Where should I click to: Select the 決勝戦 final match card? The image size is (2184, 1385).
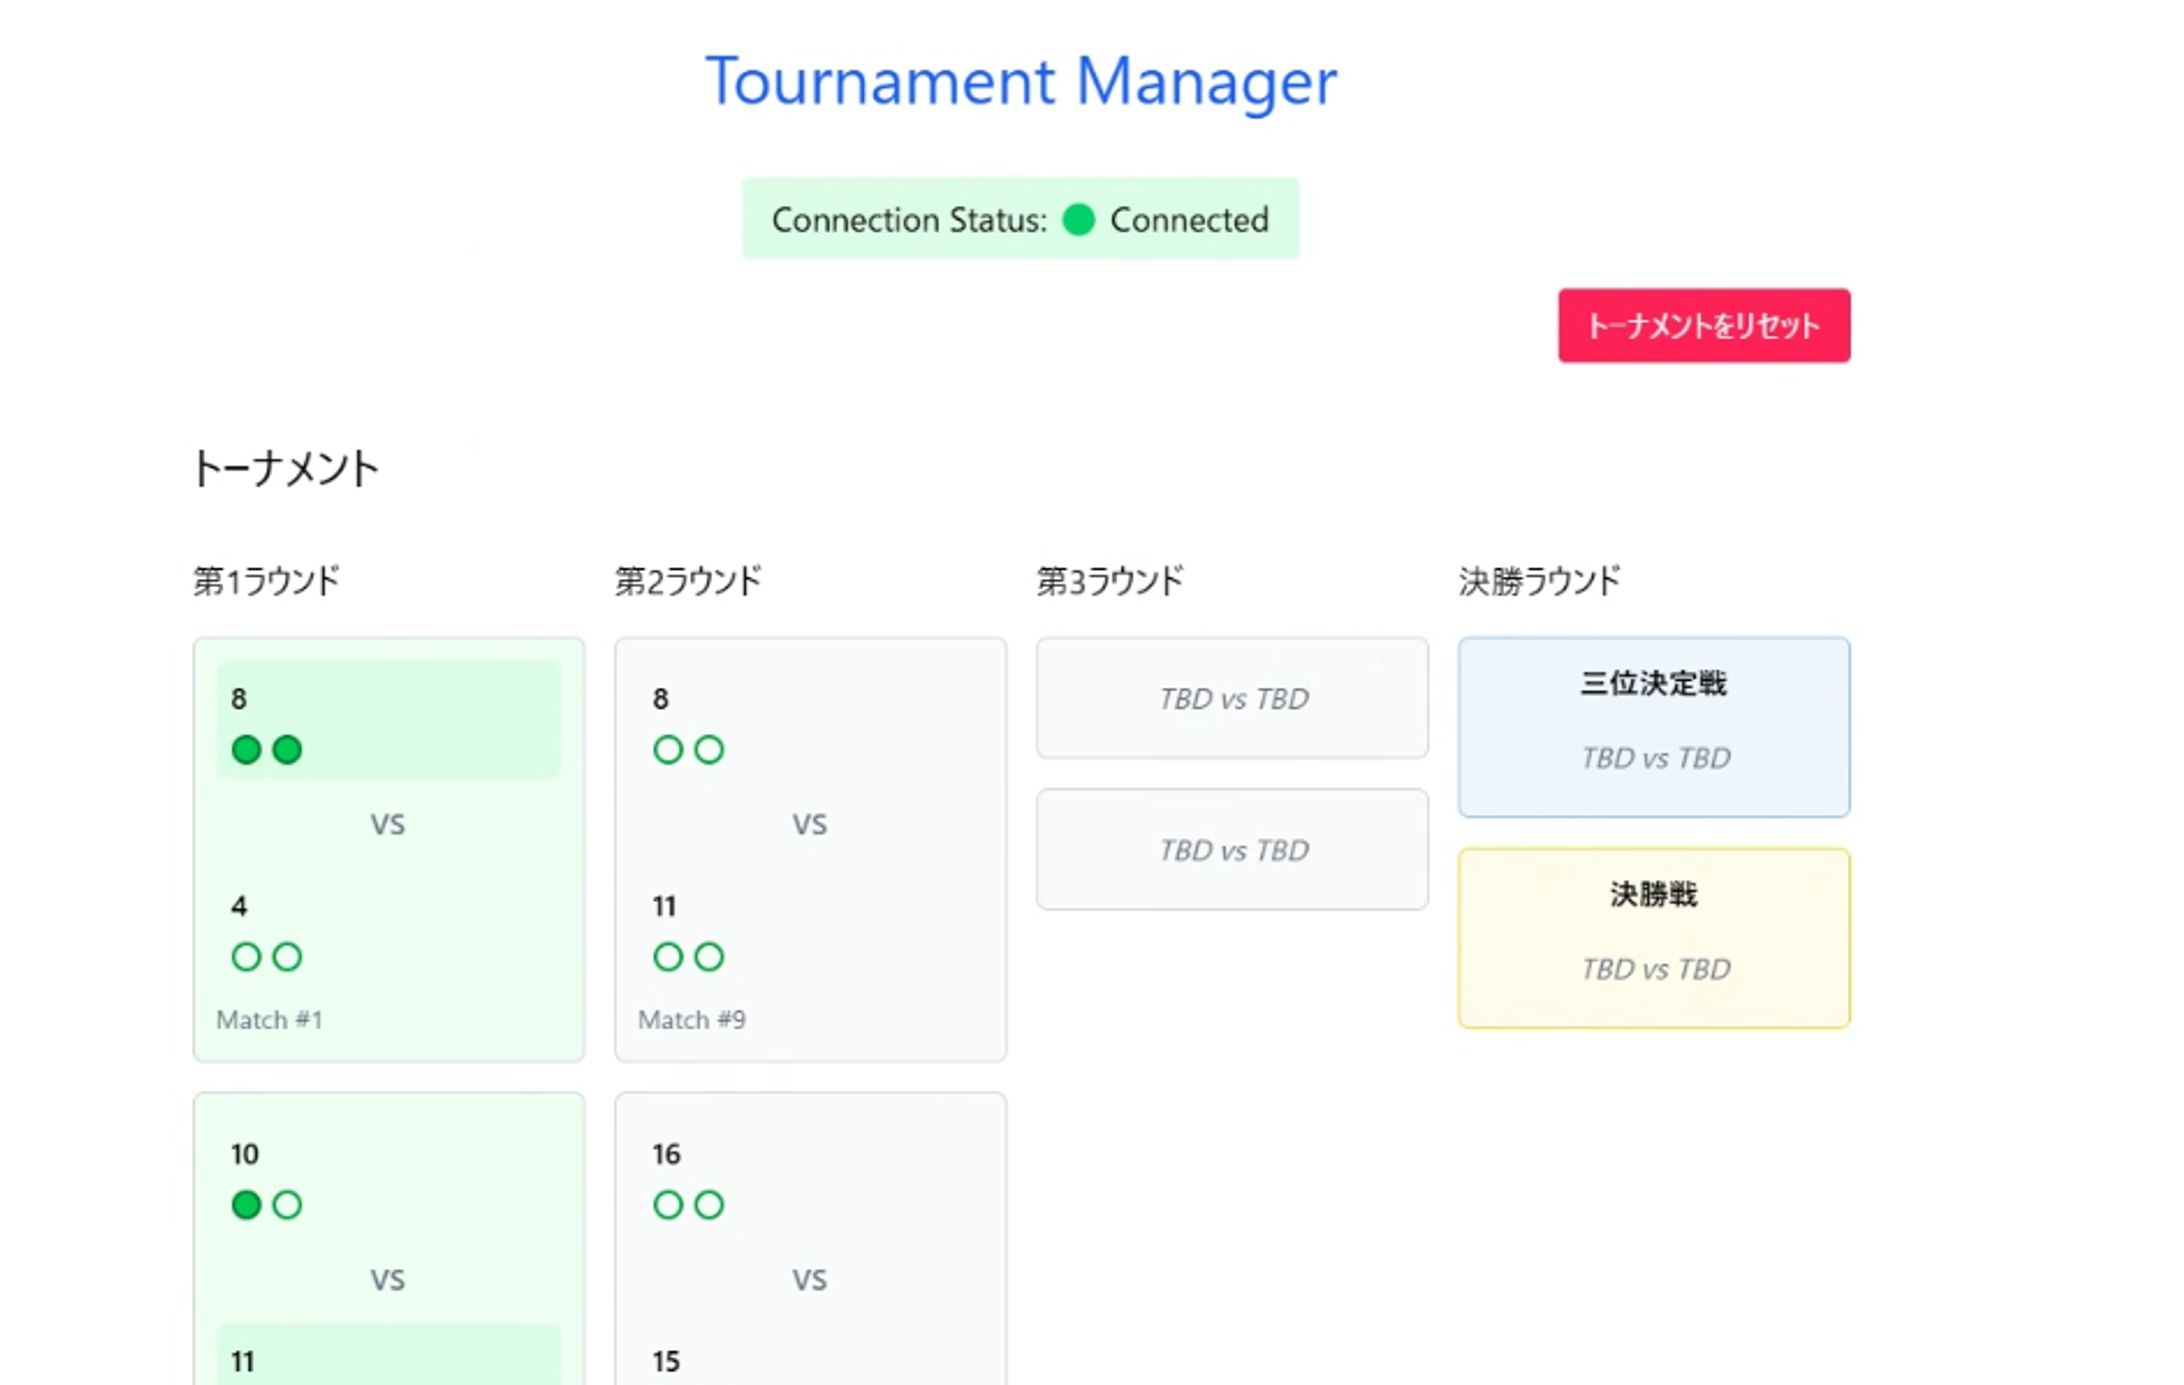[x=1653, y=937]
